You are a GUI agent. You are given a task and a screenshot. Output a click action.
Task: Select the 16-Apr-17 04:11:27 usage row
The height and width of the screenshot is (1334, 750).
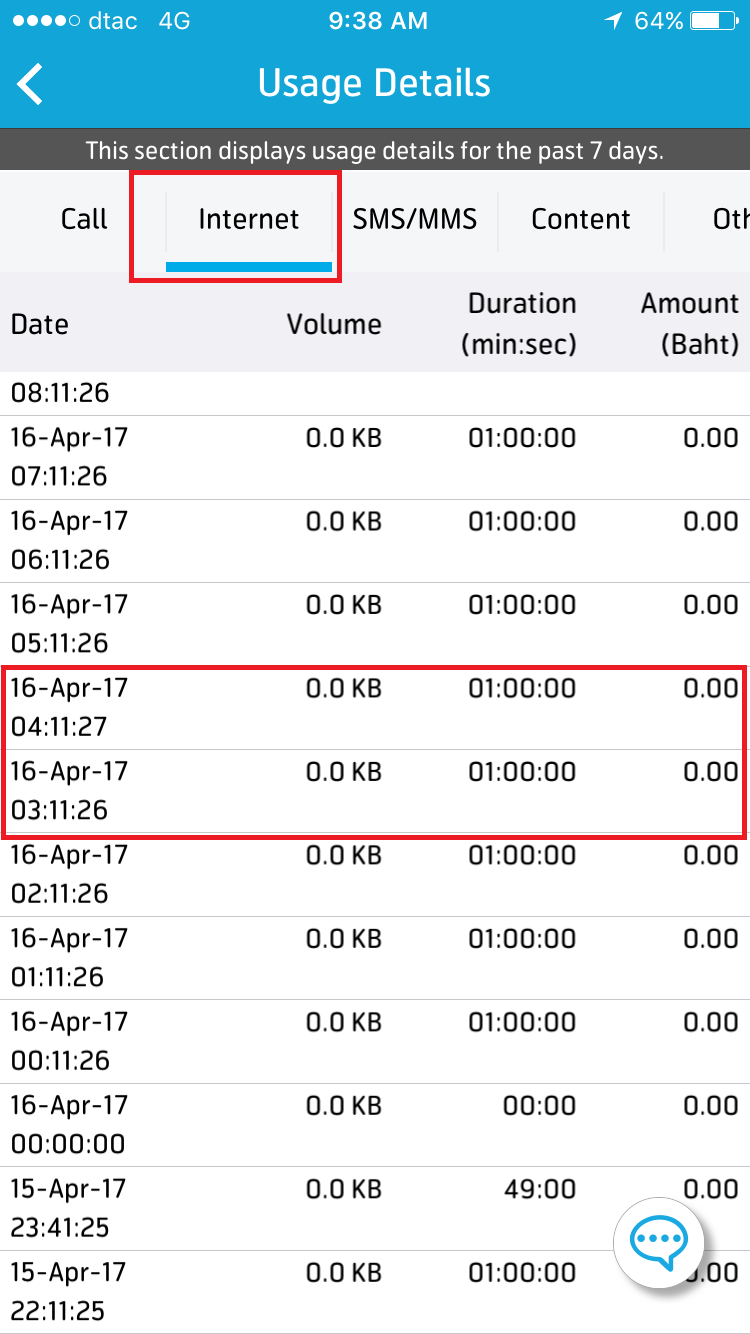pos(375,707)
